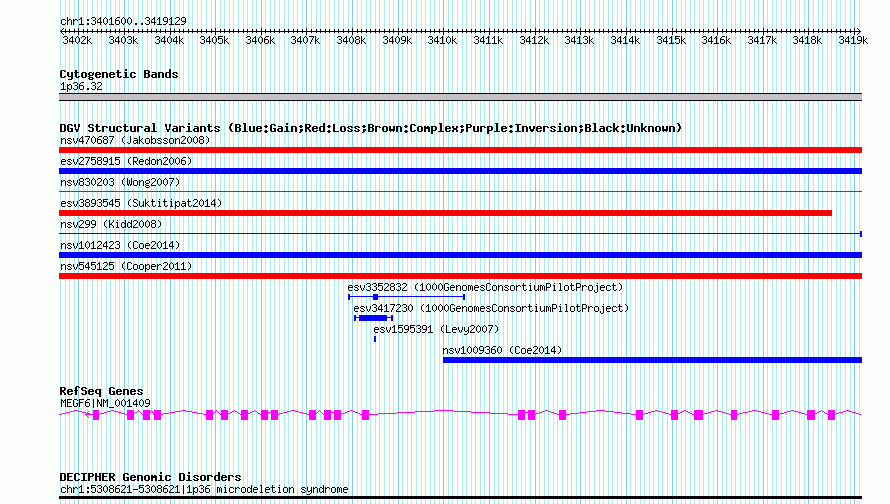Select the blue esv2758915 Redon2006 gain bar
This screenshot has width=890, height=504.
point(460,171)
